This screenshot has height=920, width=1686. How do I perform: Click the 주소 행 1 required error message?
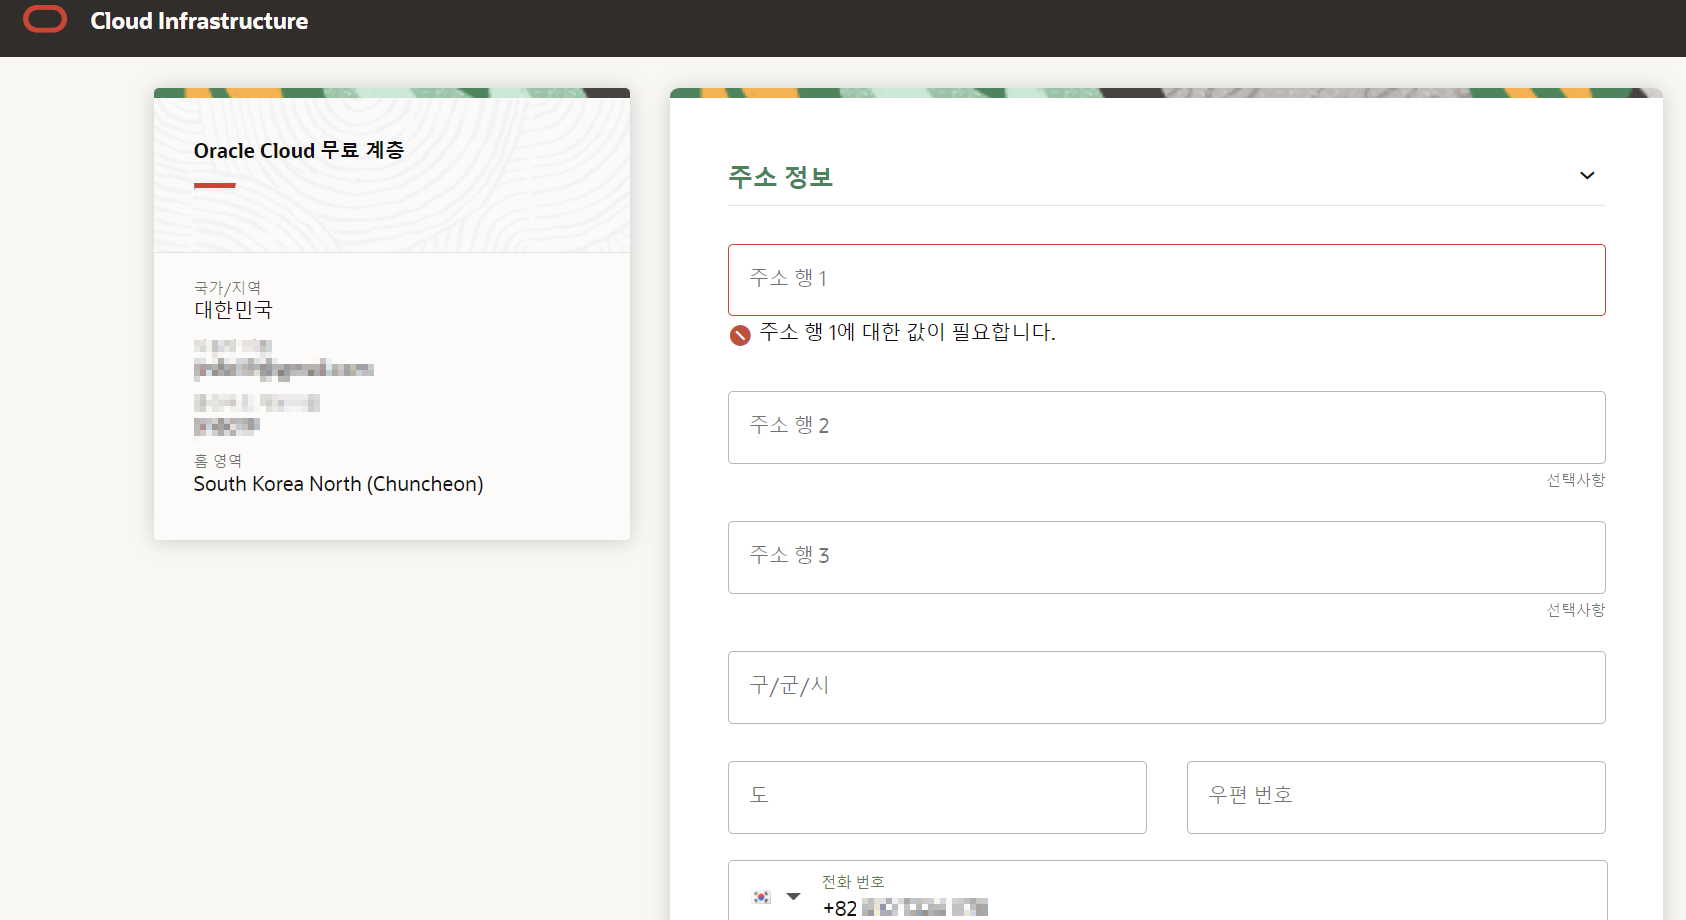pyautogui.click(x=907, y=332)
